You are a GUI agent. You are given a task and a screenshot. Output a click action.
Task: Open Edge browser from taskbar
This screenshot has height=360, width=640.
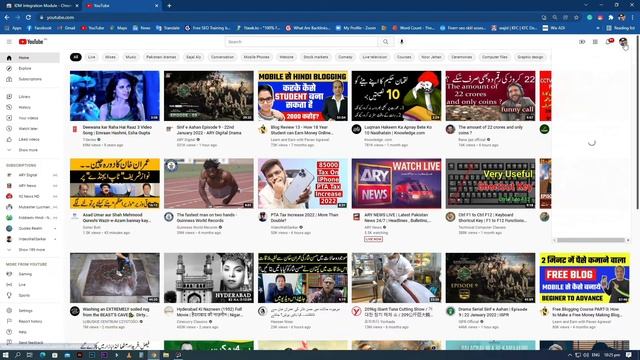(42, 355)
